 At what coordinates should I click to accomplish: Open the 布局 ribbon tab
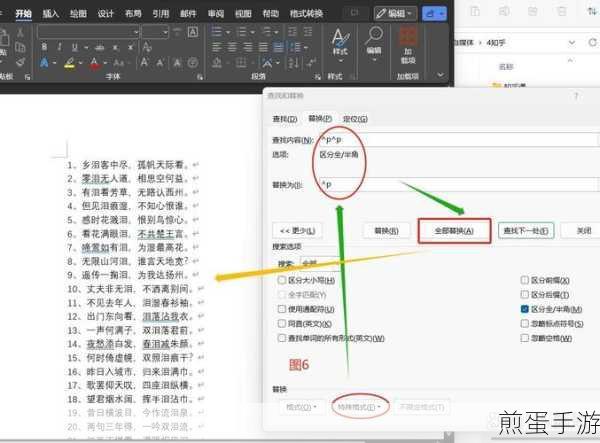(x=133, y=14)
